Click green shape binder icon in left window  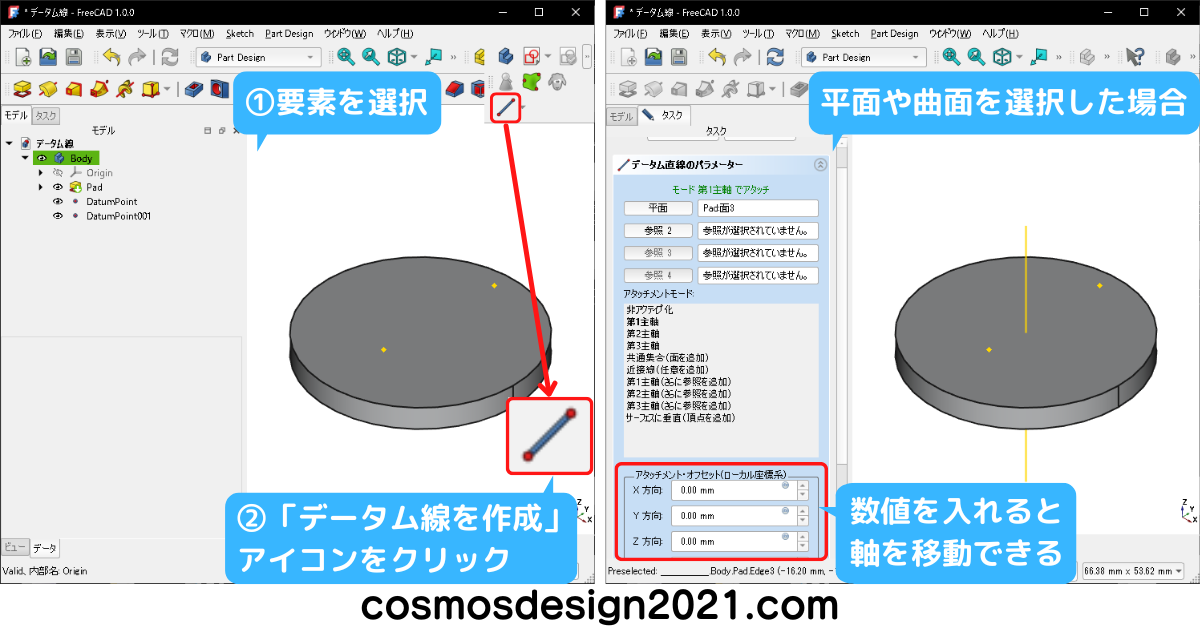coord(531,81)
